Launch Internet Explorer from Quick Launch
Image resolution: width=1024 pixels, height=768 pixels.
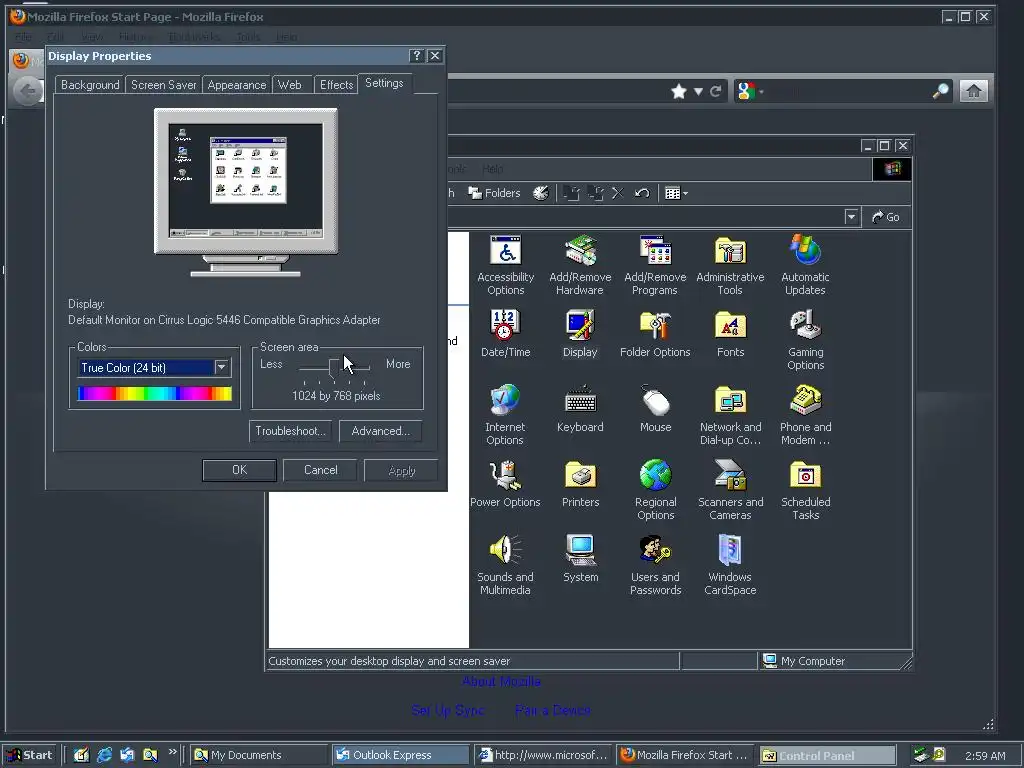coord(104,755)
